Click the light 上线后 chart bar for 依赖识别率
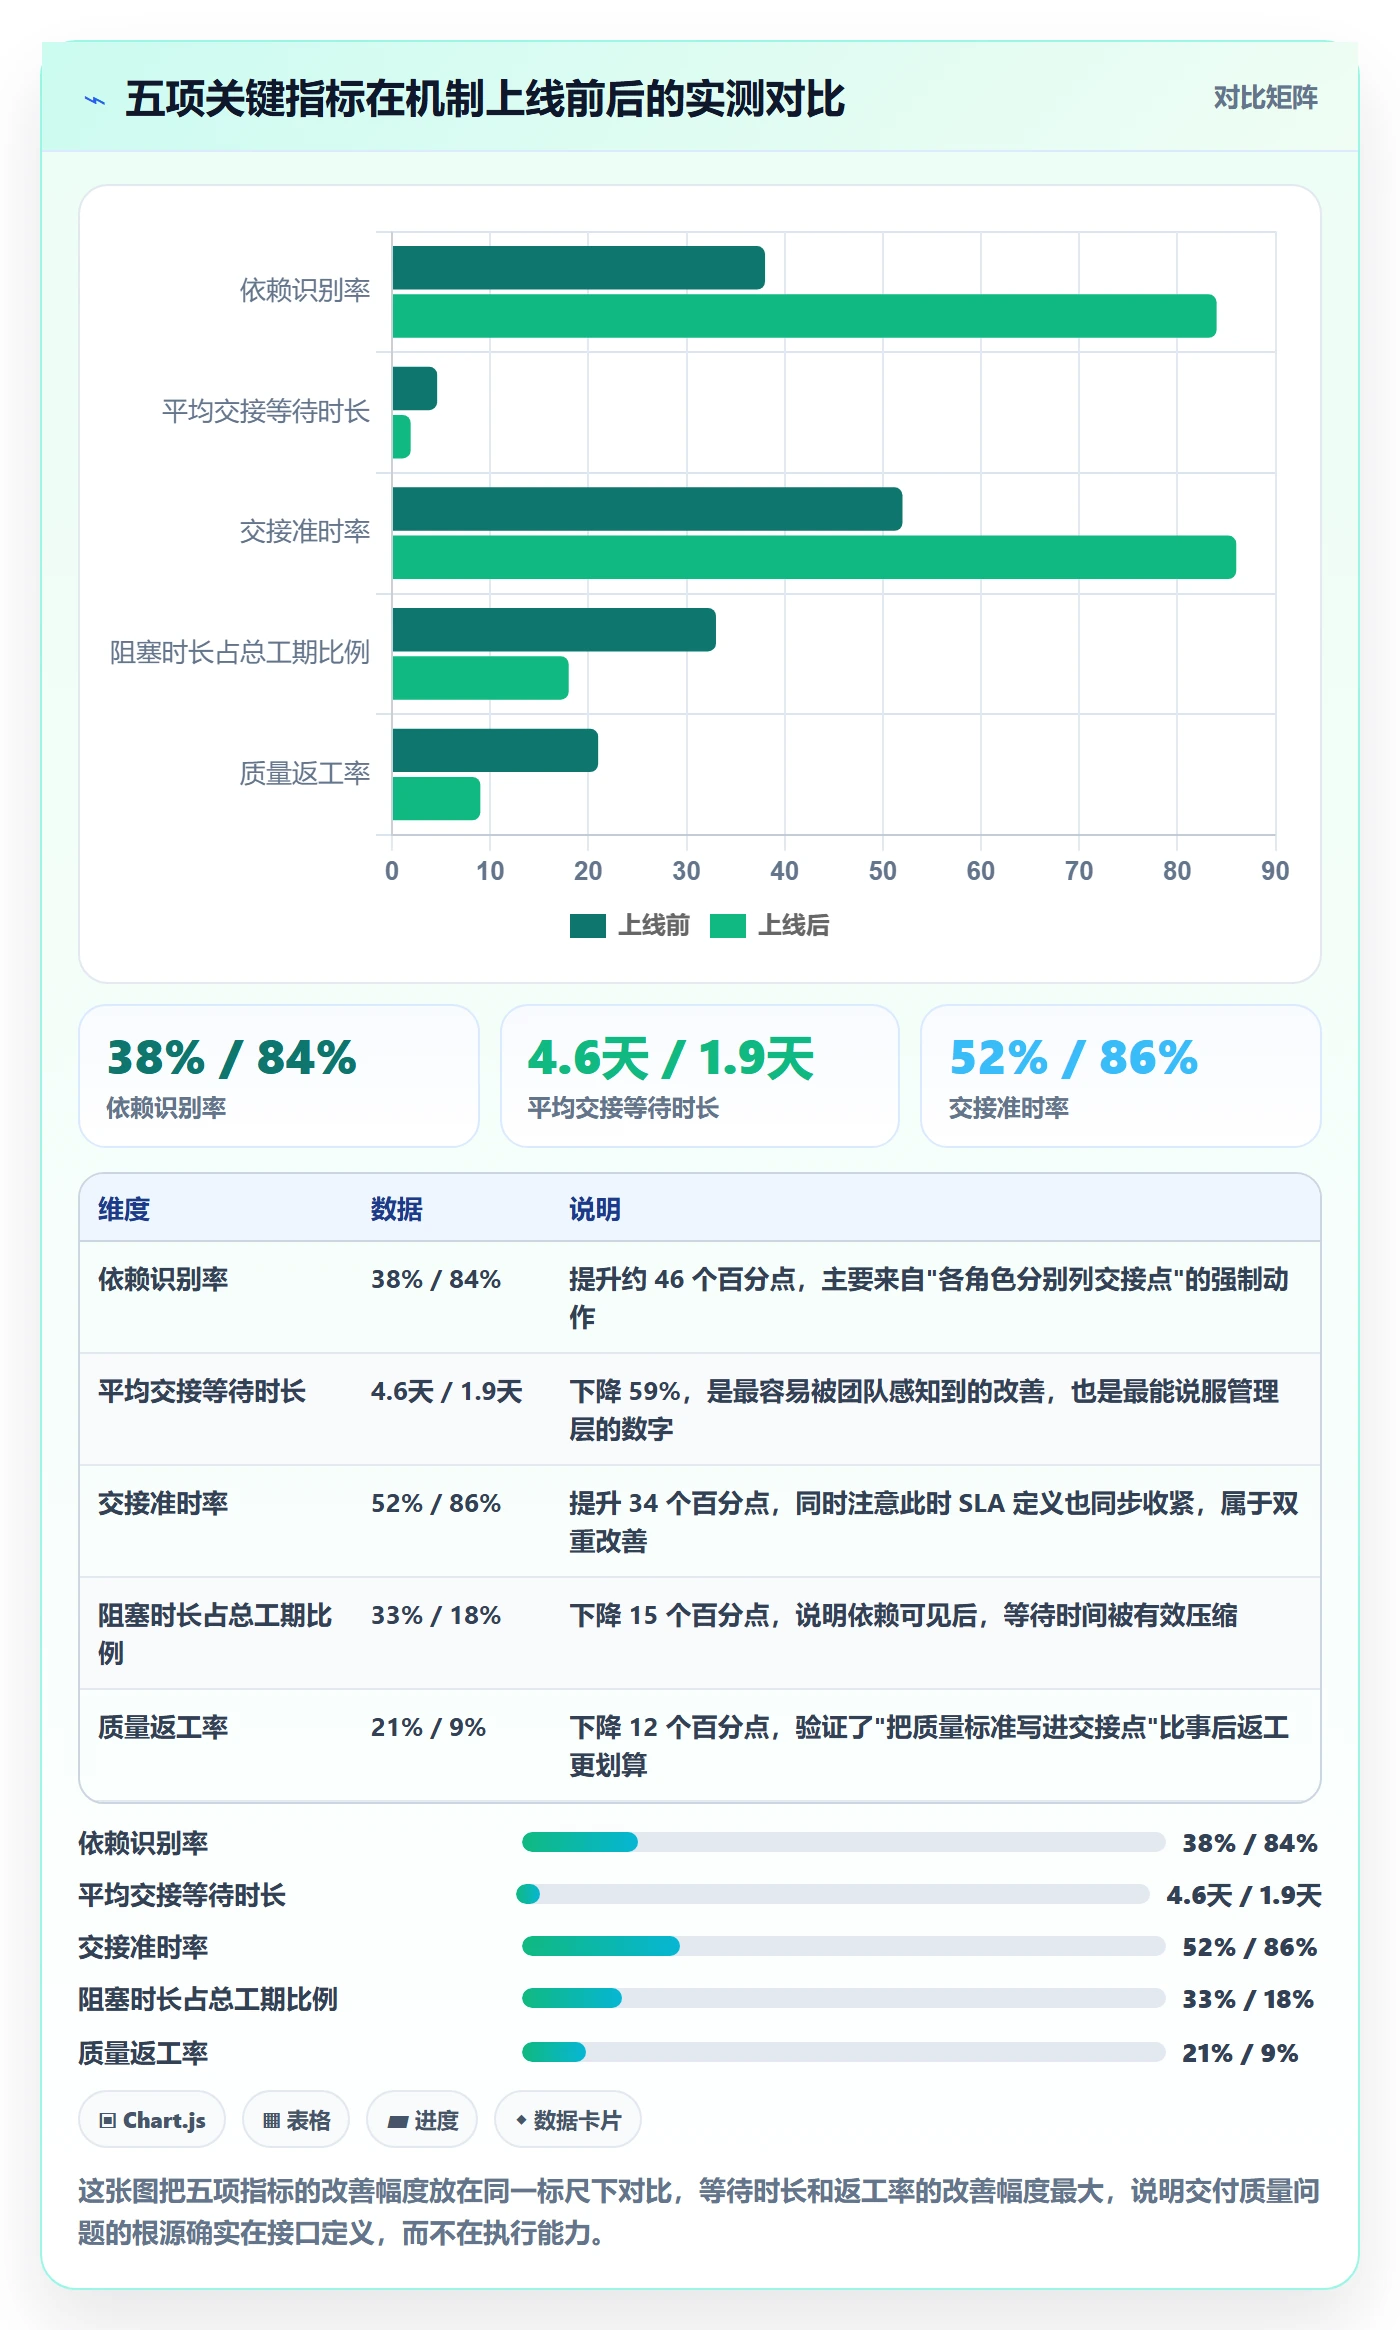Viewport: 1400px width, 2330px height. click(804, 316)
